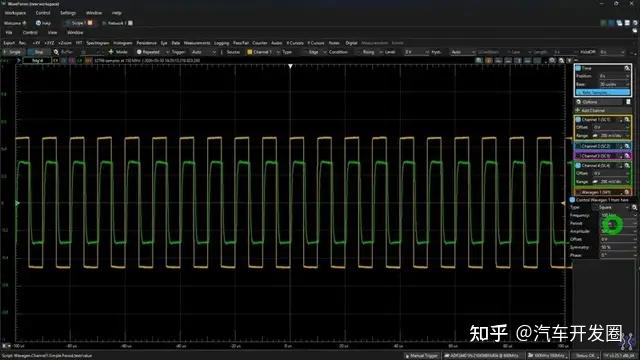The width and height of the screenshot is (640, 360).
Task: Open the trigger Source Channel 1 dropdown
Action: click(x=259, y=52)
